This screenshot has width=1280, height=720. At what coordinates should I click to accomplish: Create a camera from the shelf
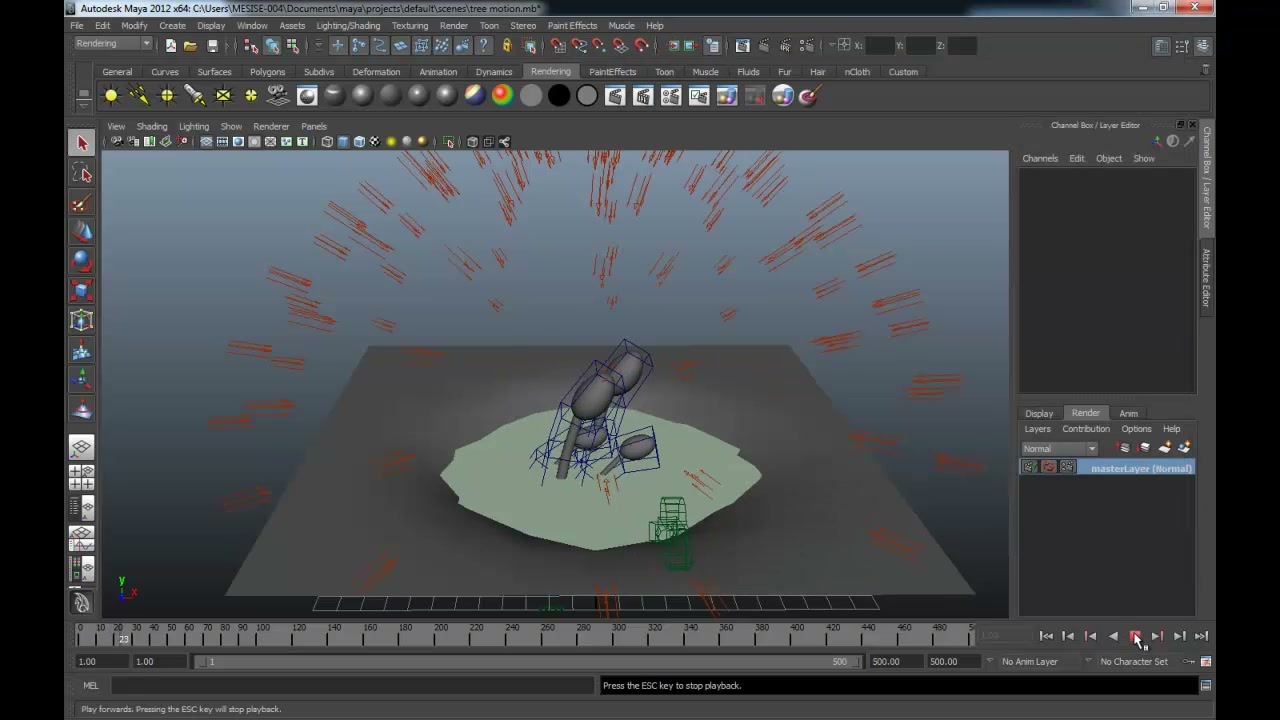279,96
